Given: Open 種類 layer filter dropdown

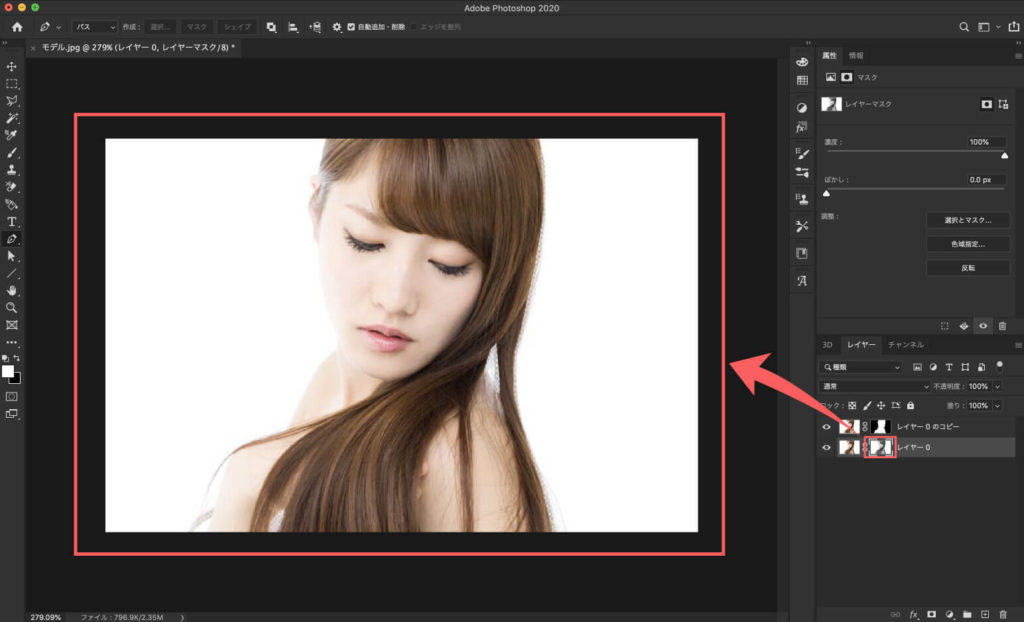Looking at the screenshot, I should point(860,367).
